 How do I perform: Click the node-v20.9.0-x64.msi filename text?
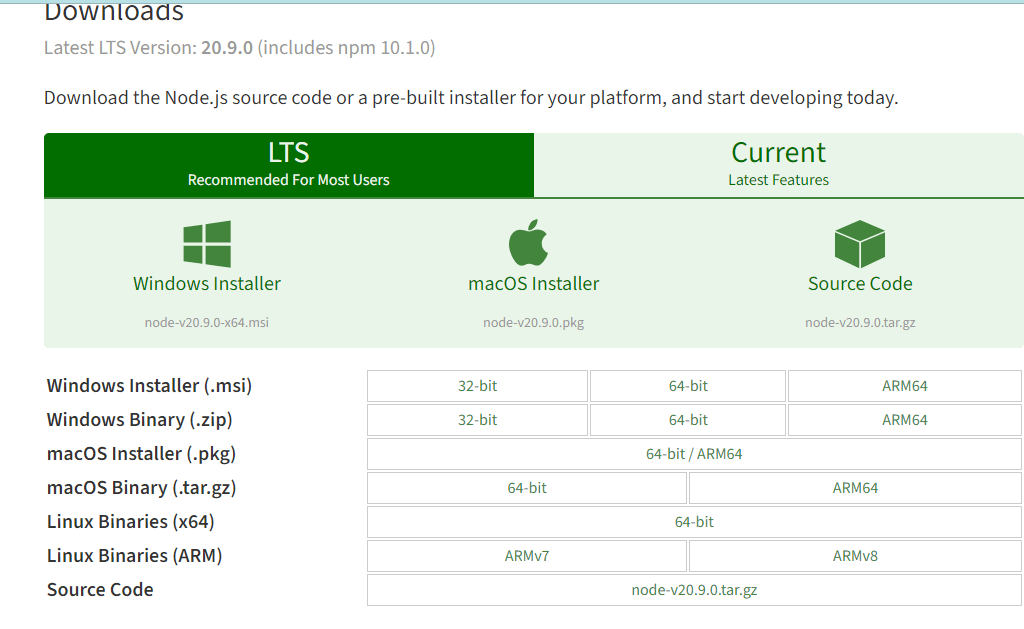coord(207,322)
